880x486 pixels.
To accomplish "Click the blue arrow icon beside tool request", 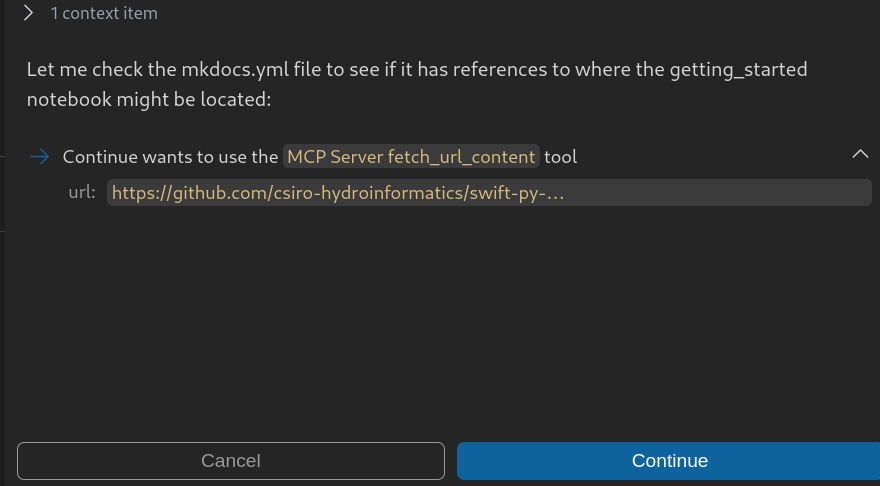I will pyautogui.click(x=40, y=156).
